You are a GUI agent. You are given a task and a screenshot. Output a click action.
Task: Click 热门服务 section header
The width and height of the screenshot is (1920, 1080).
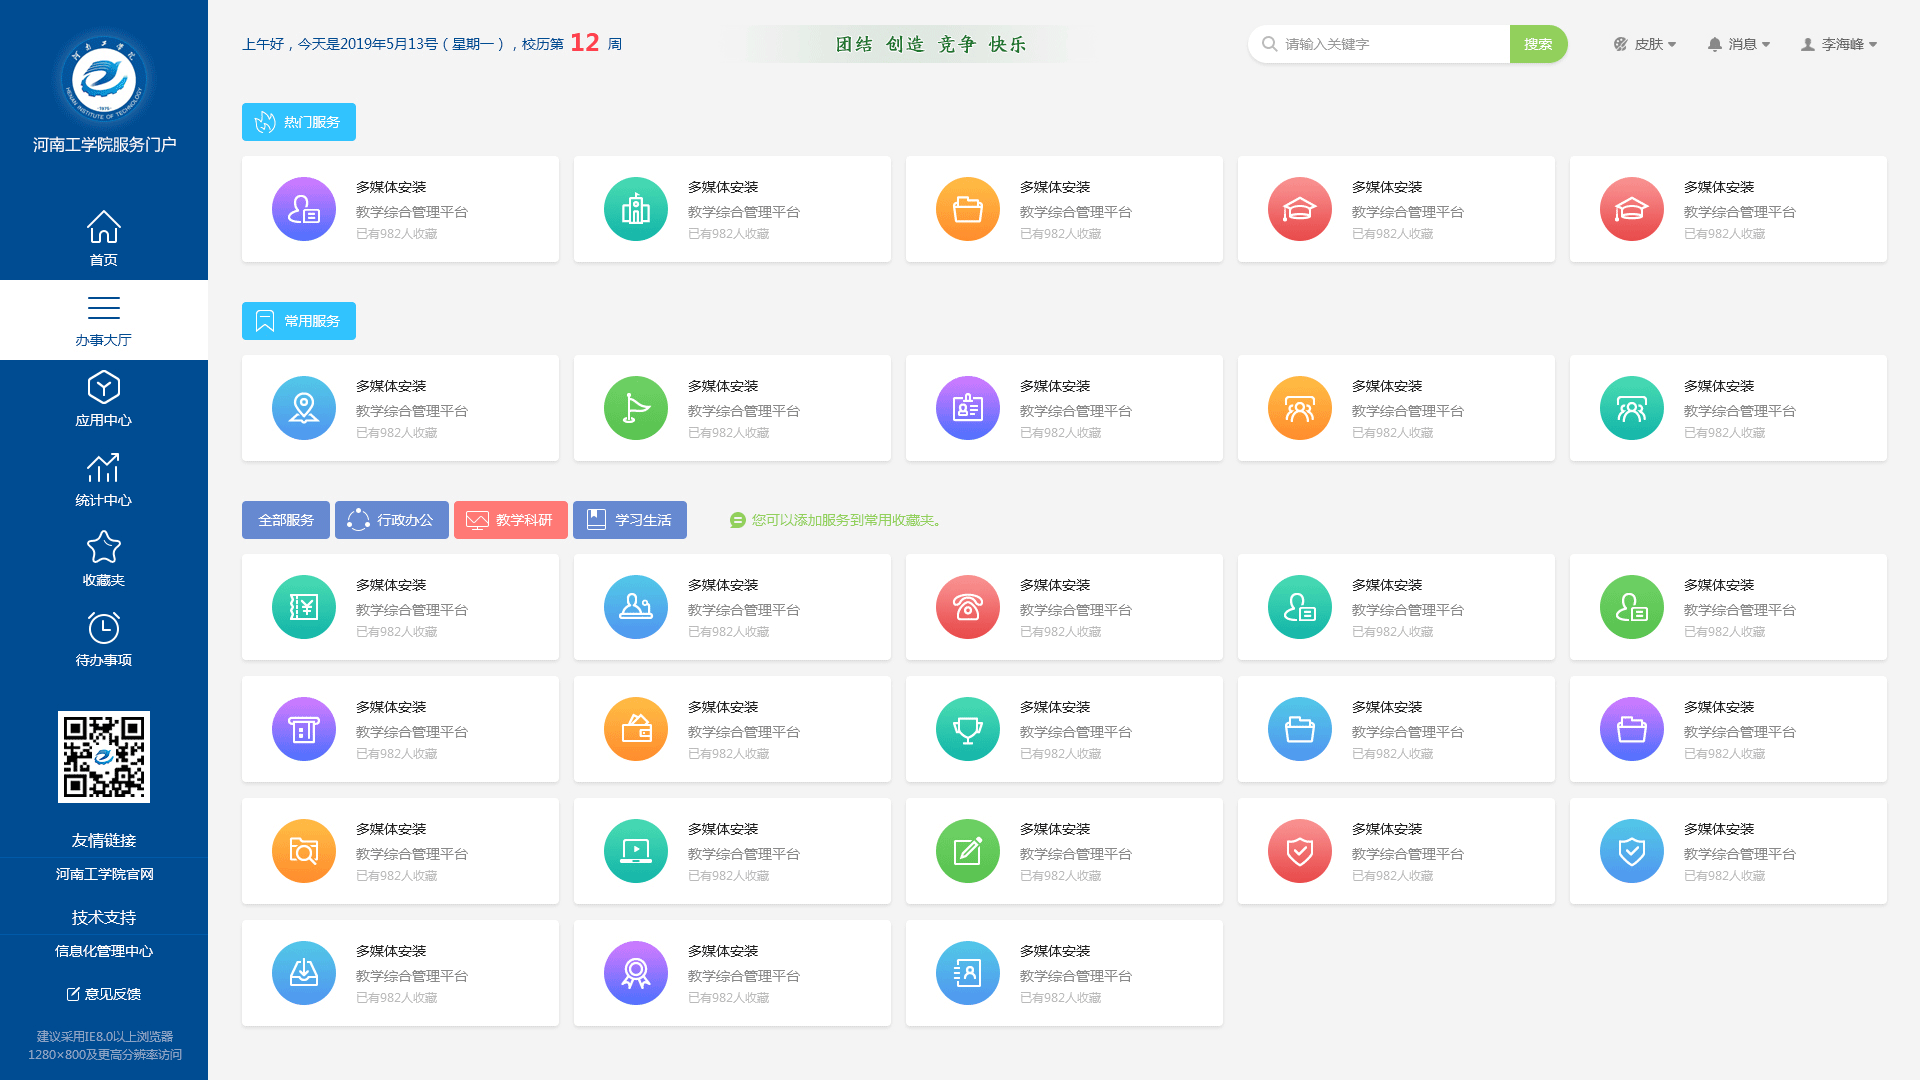[298, 121]
